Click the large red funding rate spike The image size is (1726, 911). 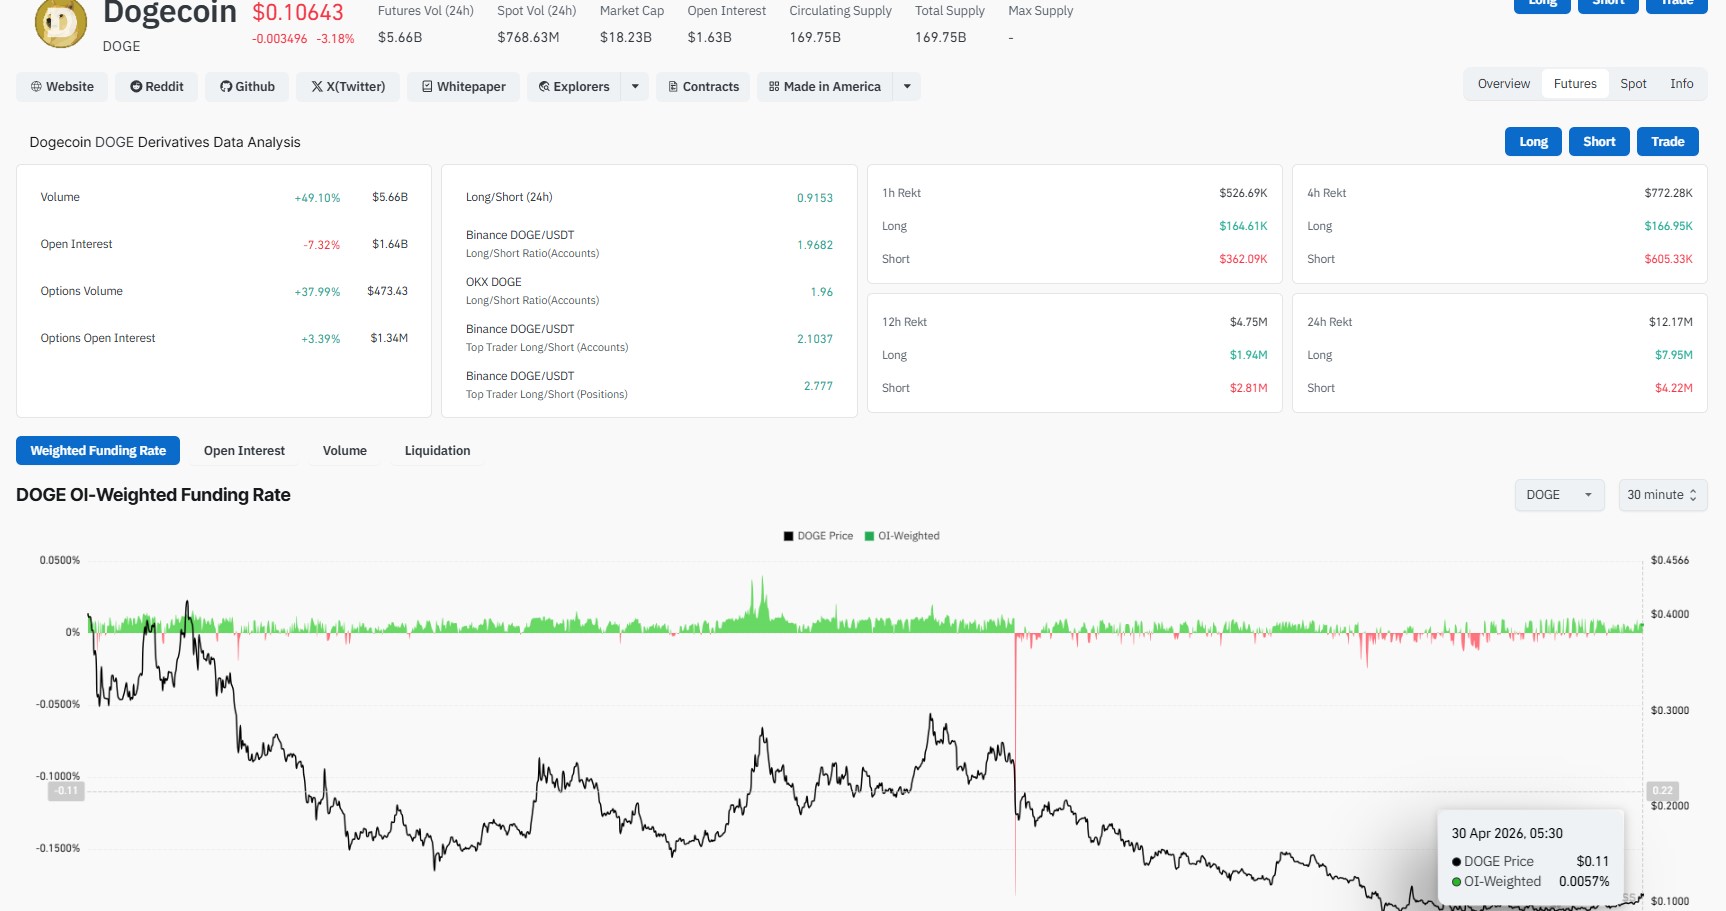pos(1015,760)
